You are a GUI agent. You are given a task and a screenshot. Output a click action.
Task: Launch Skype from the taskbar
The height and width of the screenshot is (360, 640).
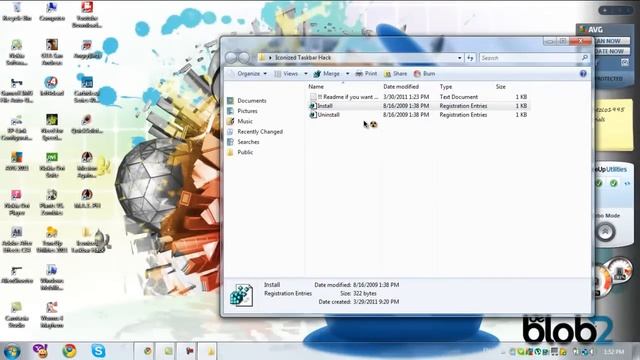click(x=98, y=351)
